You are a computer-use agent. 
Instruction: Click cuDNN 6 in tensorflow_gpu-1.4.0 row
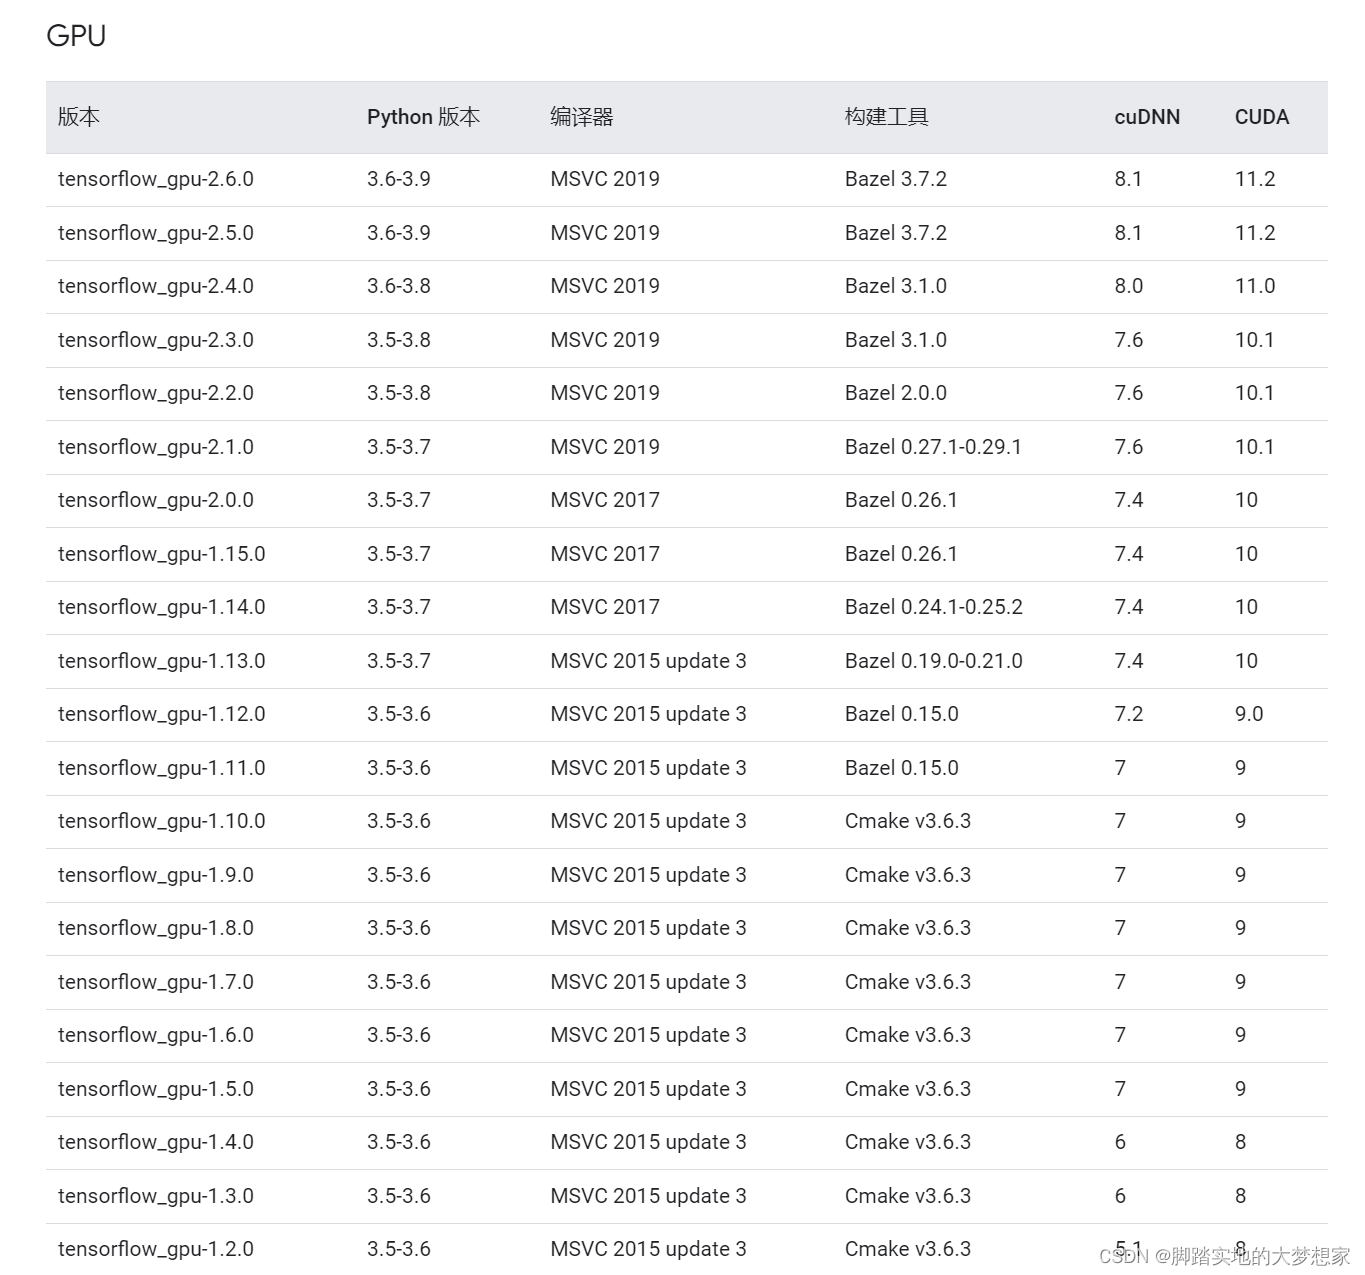(x=1120, y=1142)
